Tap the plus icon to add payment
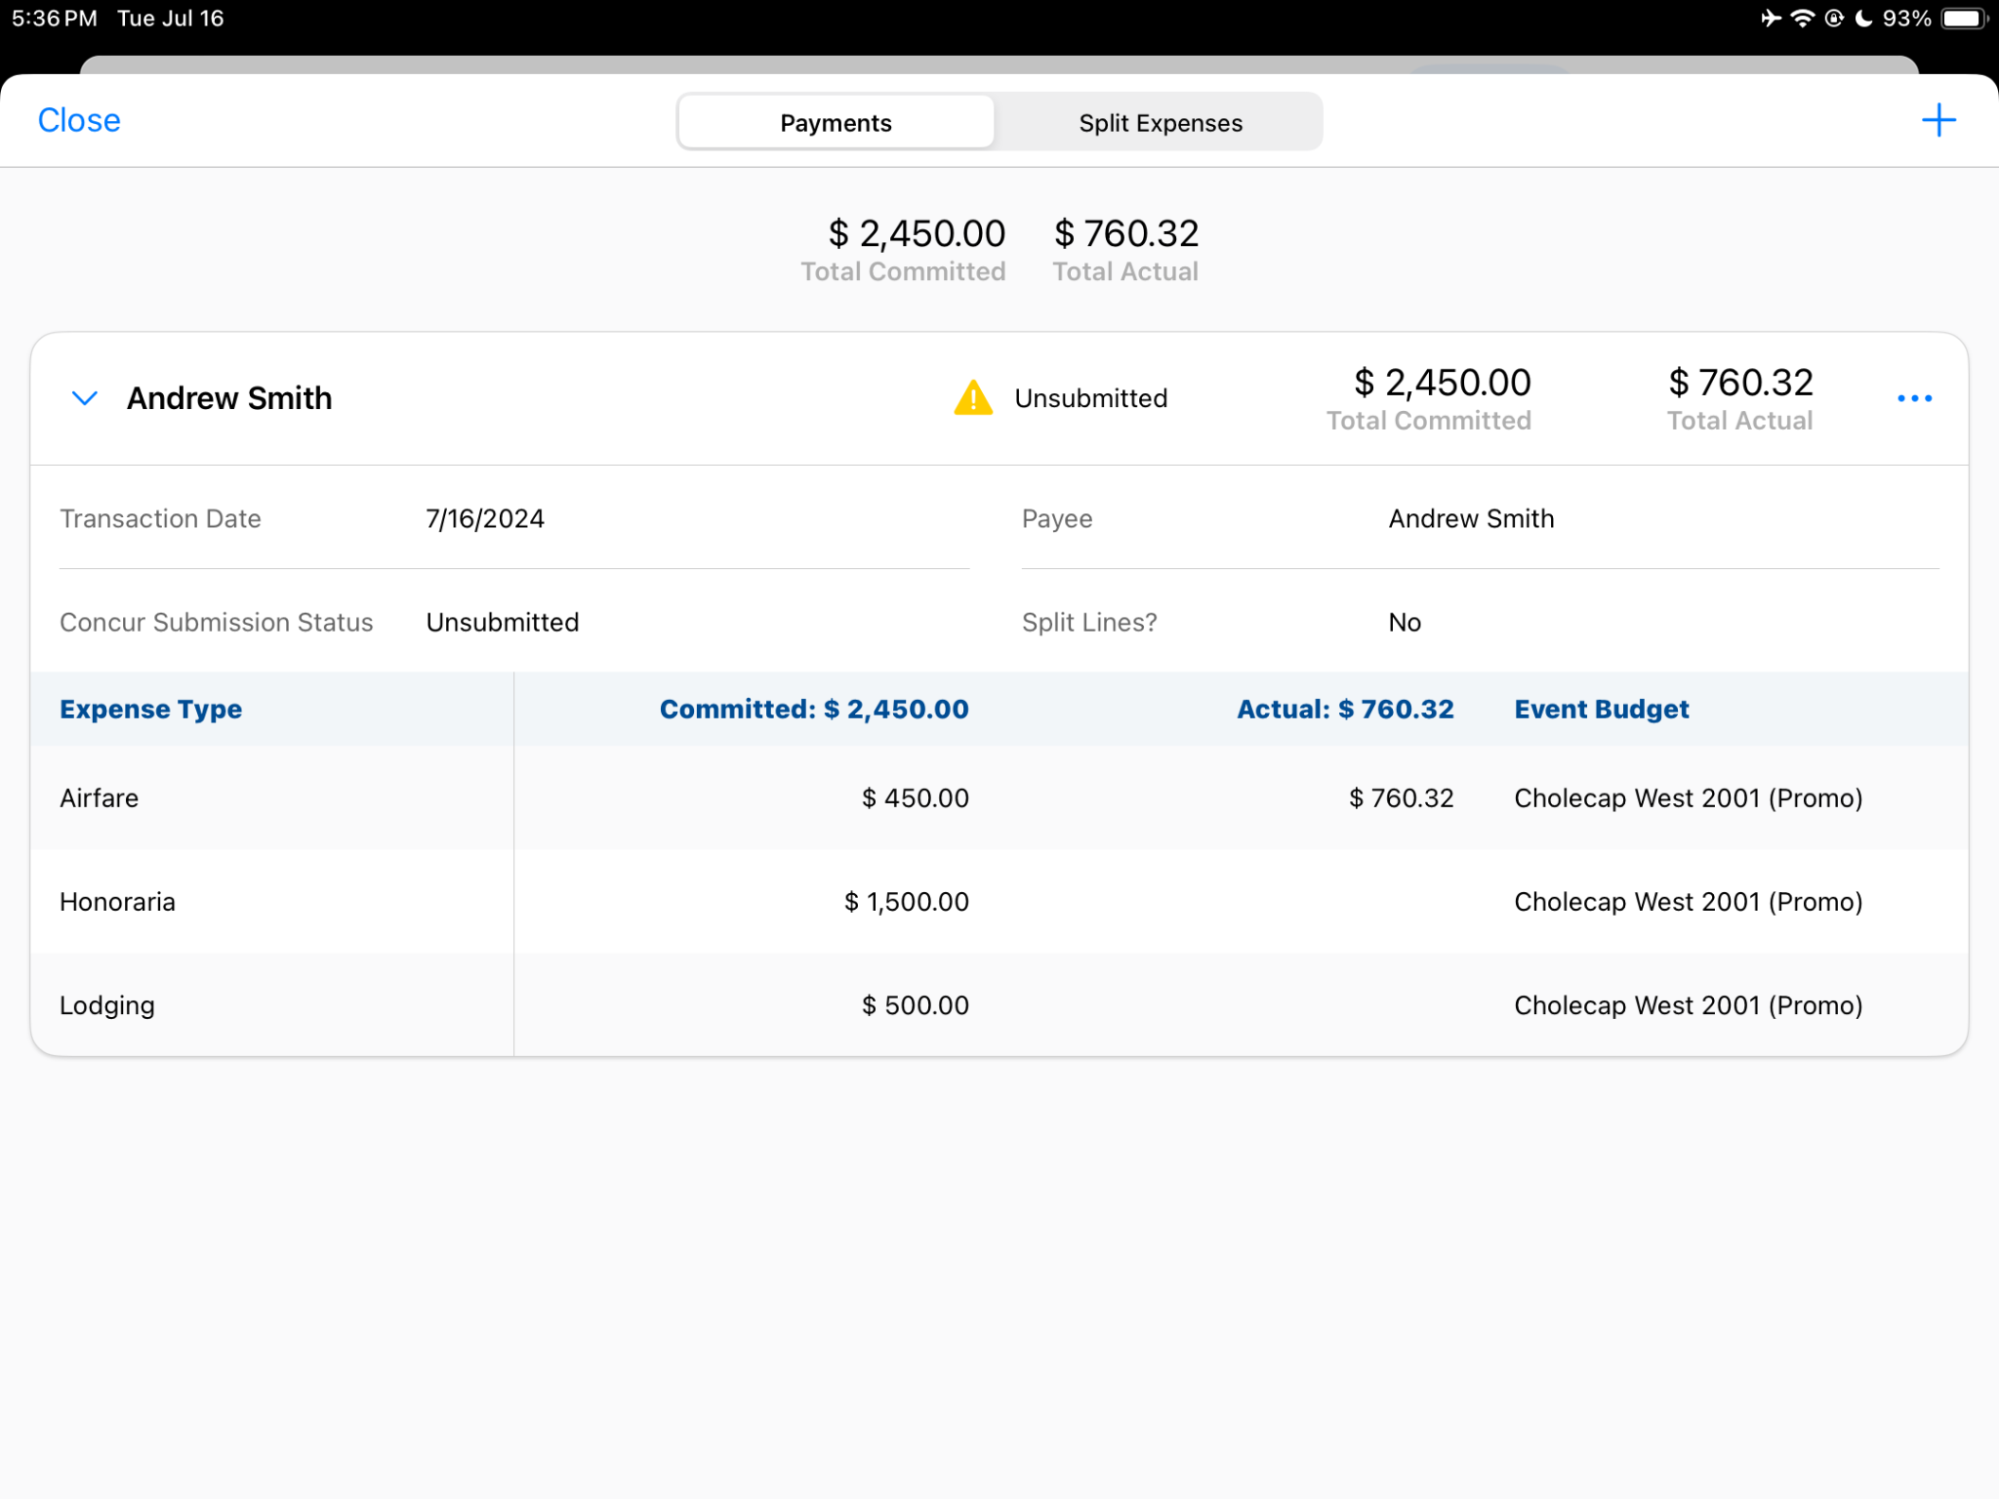The height and width of the screenshot is (1500, 1999). coord(1937,121)
